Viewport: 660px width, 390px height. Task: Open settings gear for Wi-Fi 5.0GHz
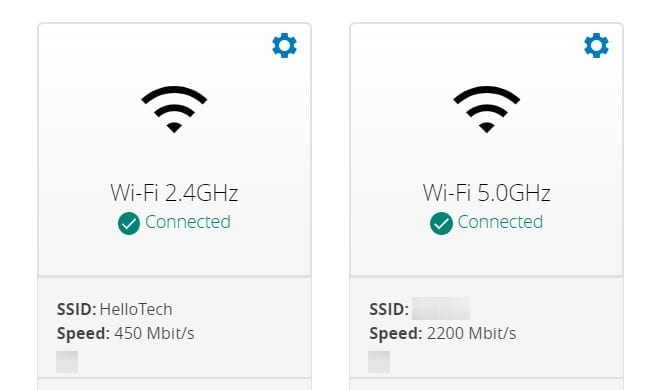596,45
